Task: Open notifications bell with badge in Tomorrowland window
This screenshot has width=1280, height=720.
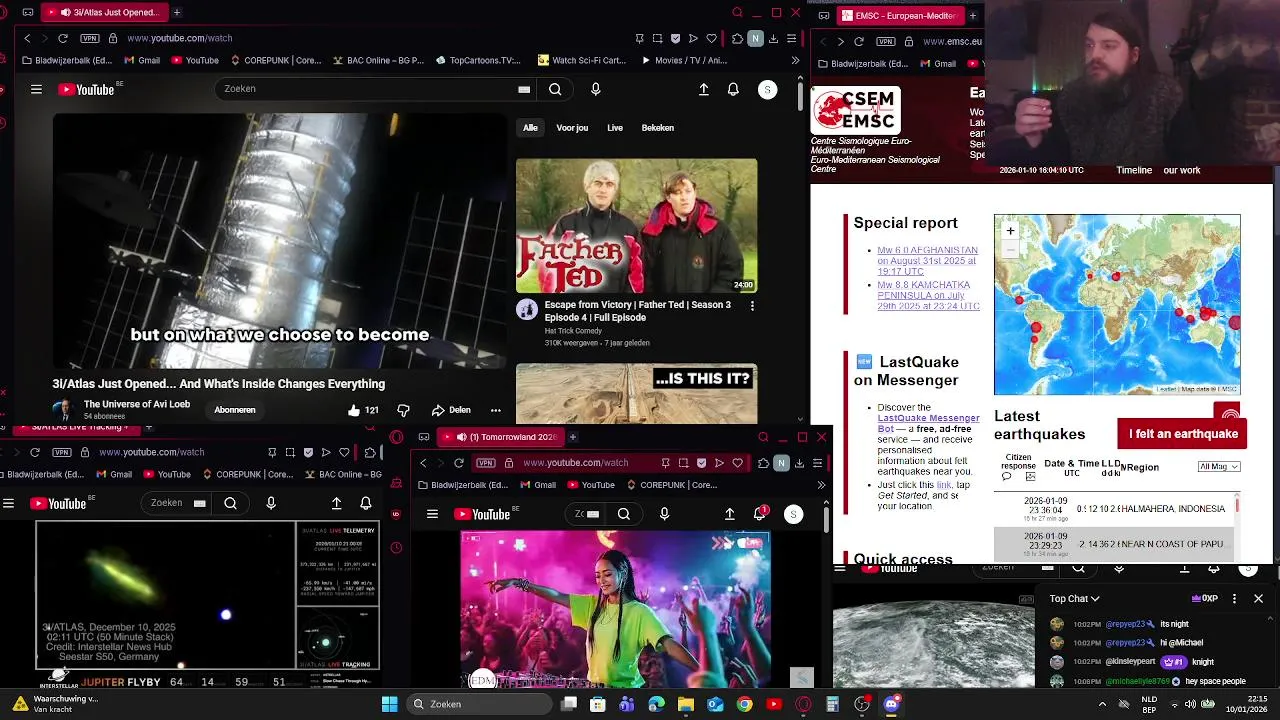Action: point(760,514)
